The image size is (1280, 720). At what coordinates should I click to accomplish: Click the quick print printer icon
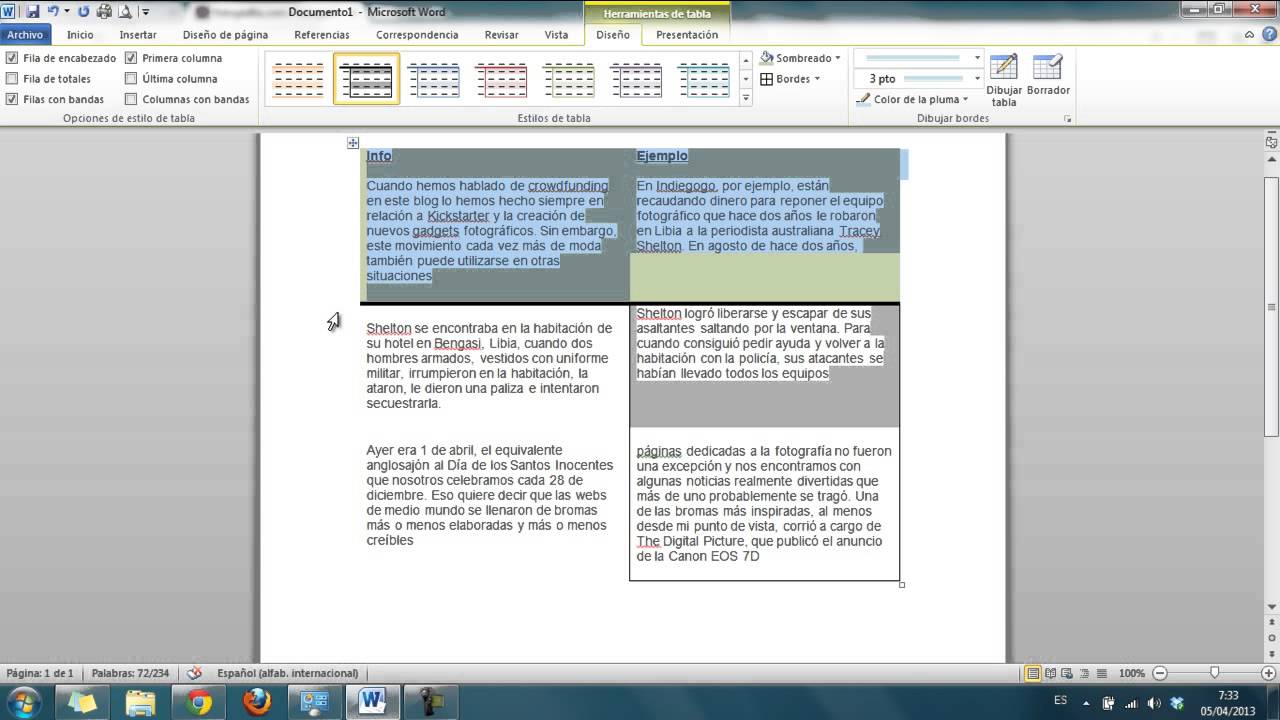[104, 12]
